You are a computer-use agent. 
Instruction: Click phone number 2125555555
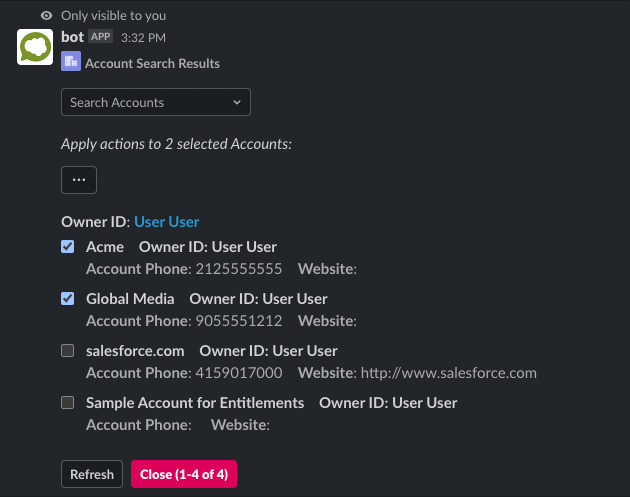coord(239,269)
